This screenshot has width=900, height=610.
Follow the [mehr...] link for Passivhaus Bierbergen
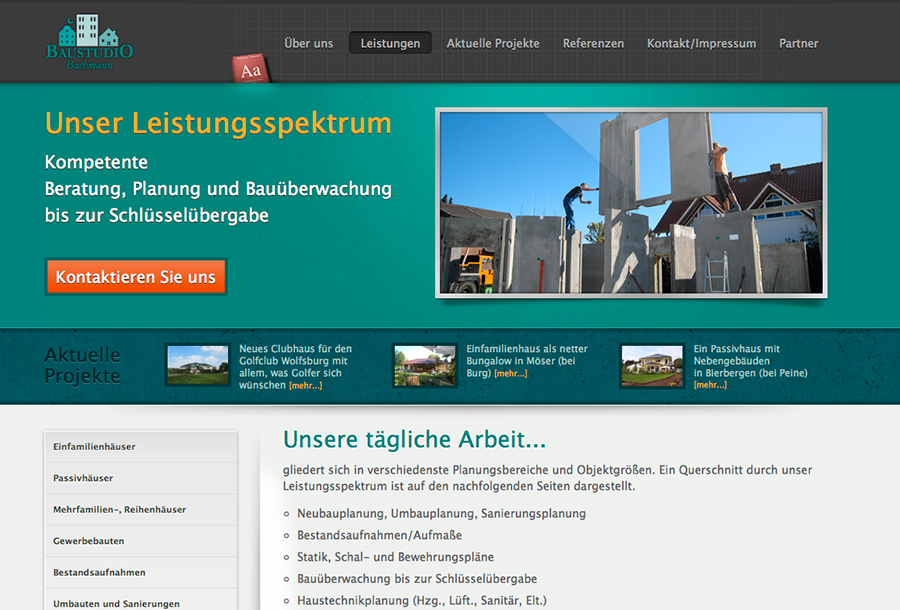(x=710, y=385)
